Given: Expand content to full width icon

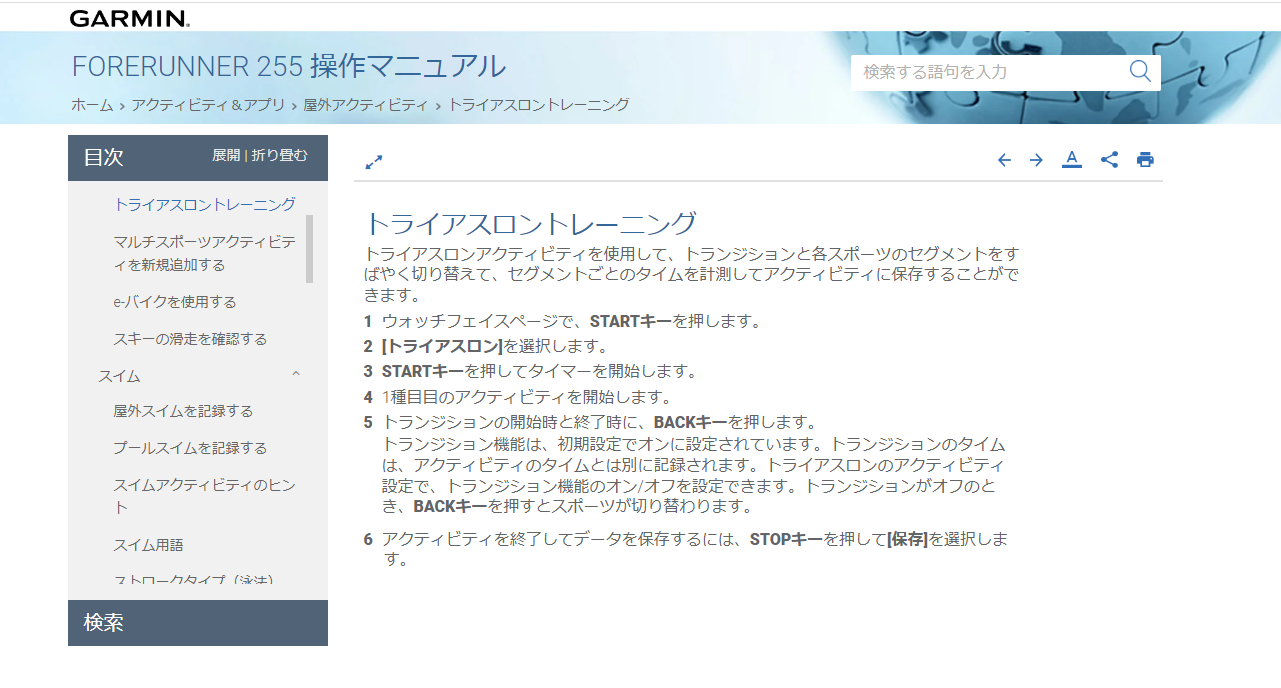Looking at the screenshot, I should 374,161.
